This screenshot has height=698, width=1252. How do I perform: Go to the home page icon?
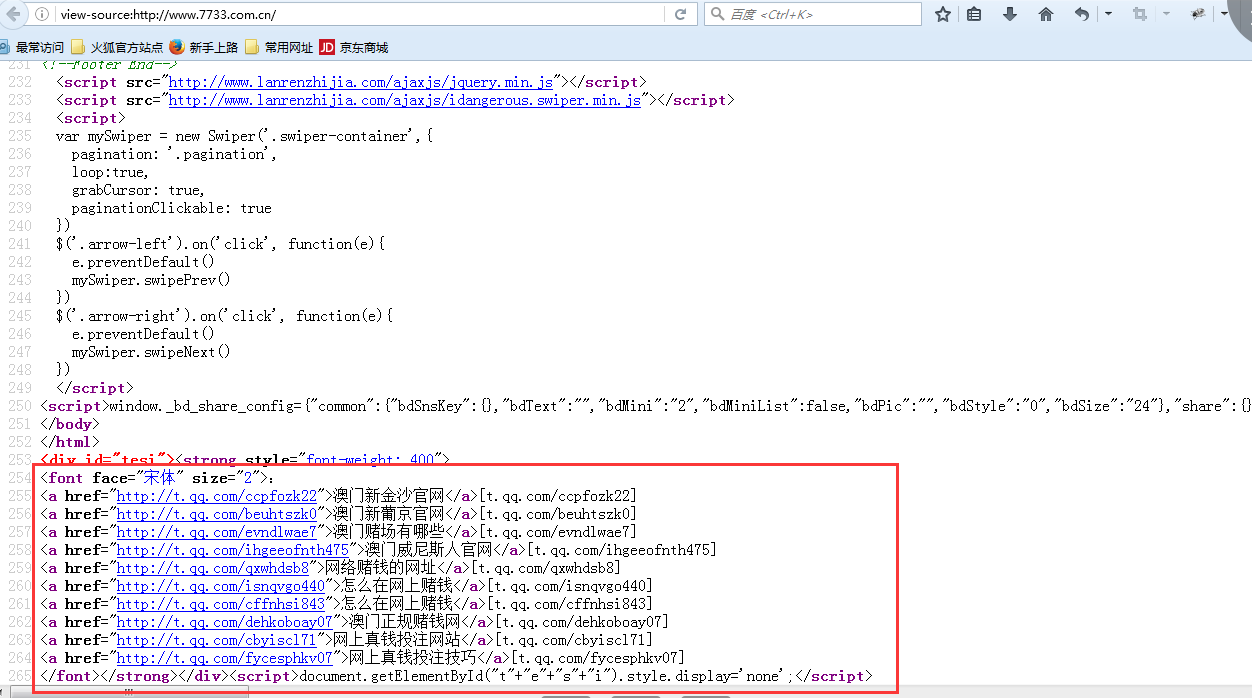click(x=1046, y=14)
